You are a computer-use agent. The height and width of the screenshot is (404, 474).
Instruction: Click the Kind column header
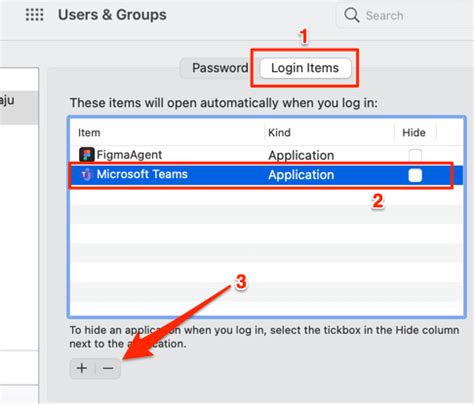coord(279,133)
